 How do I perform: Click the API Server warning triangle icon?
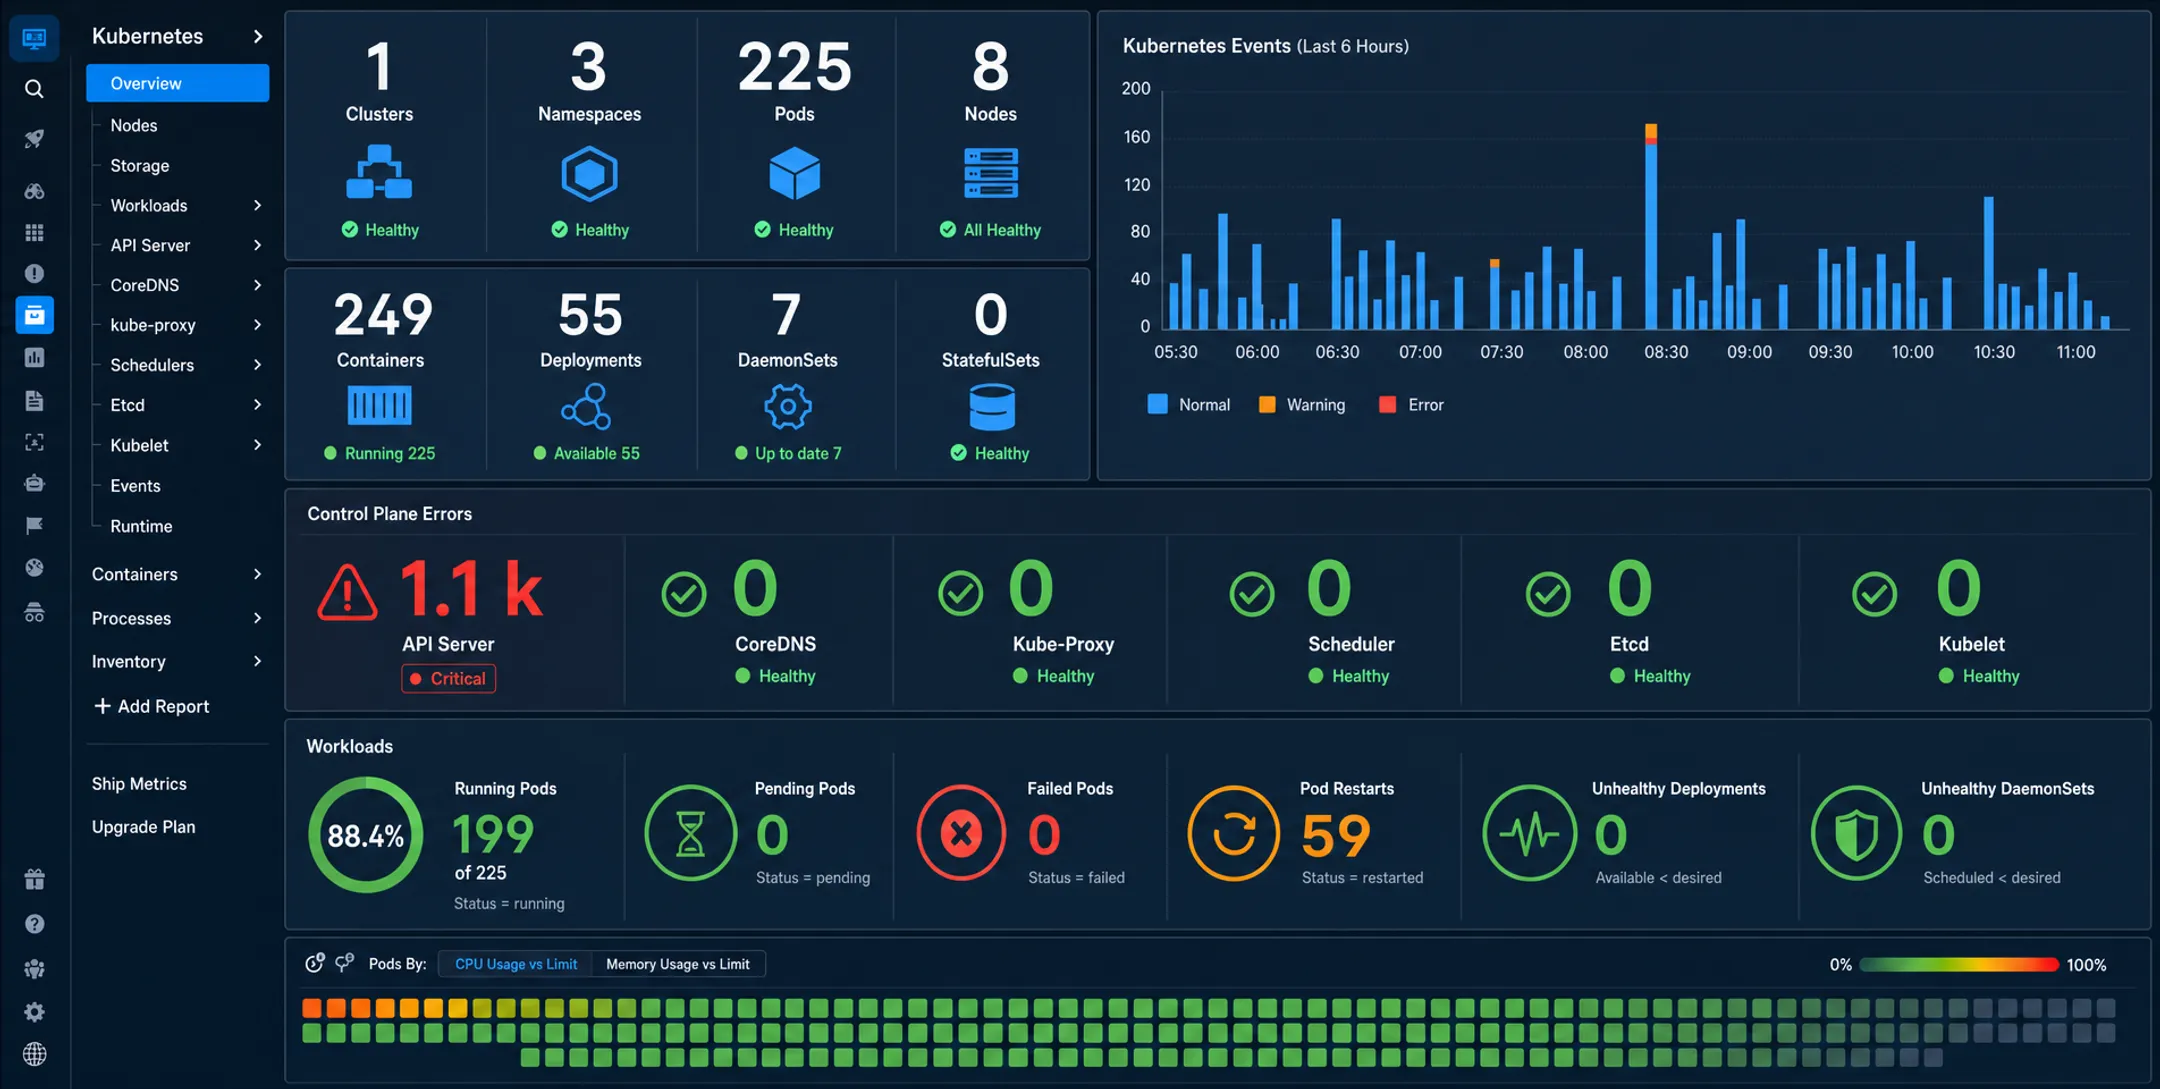coord(347,592)
